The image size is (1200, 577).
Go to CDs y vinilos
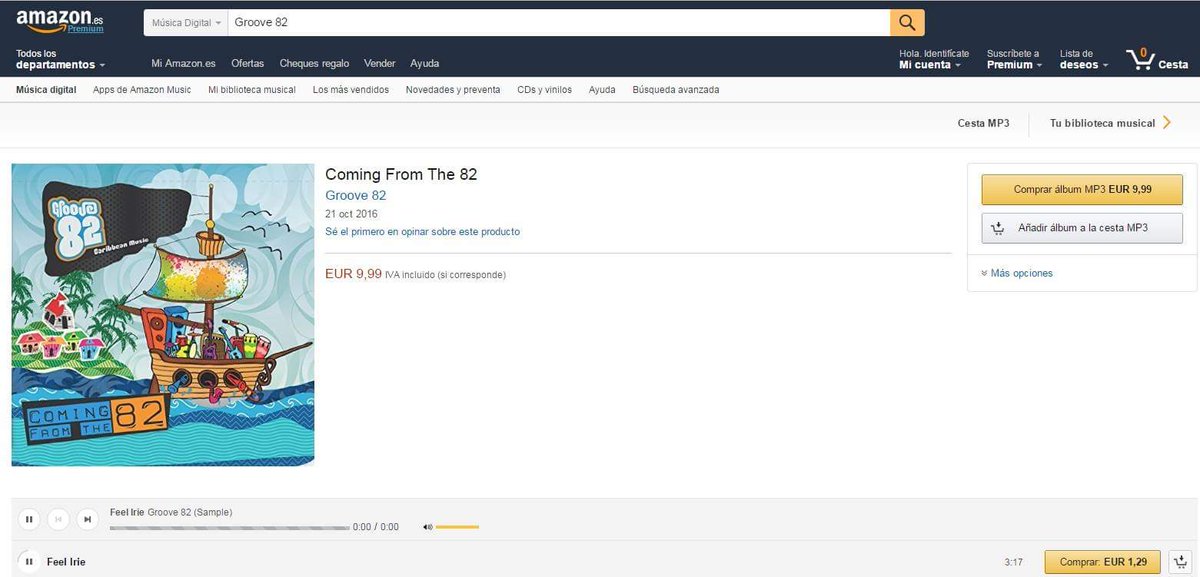coord(545,89)
